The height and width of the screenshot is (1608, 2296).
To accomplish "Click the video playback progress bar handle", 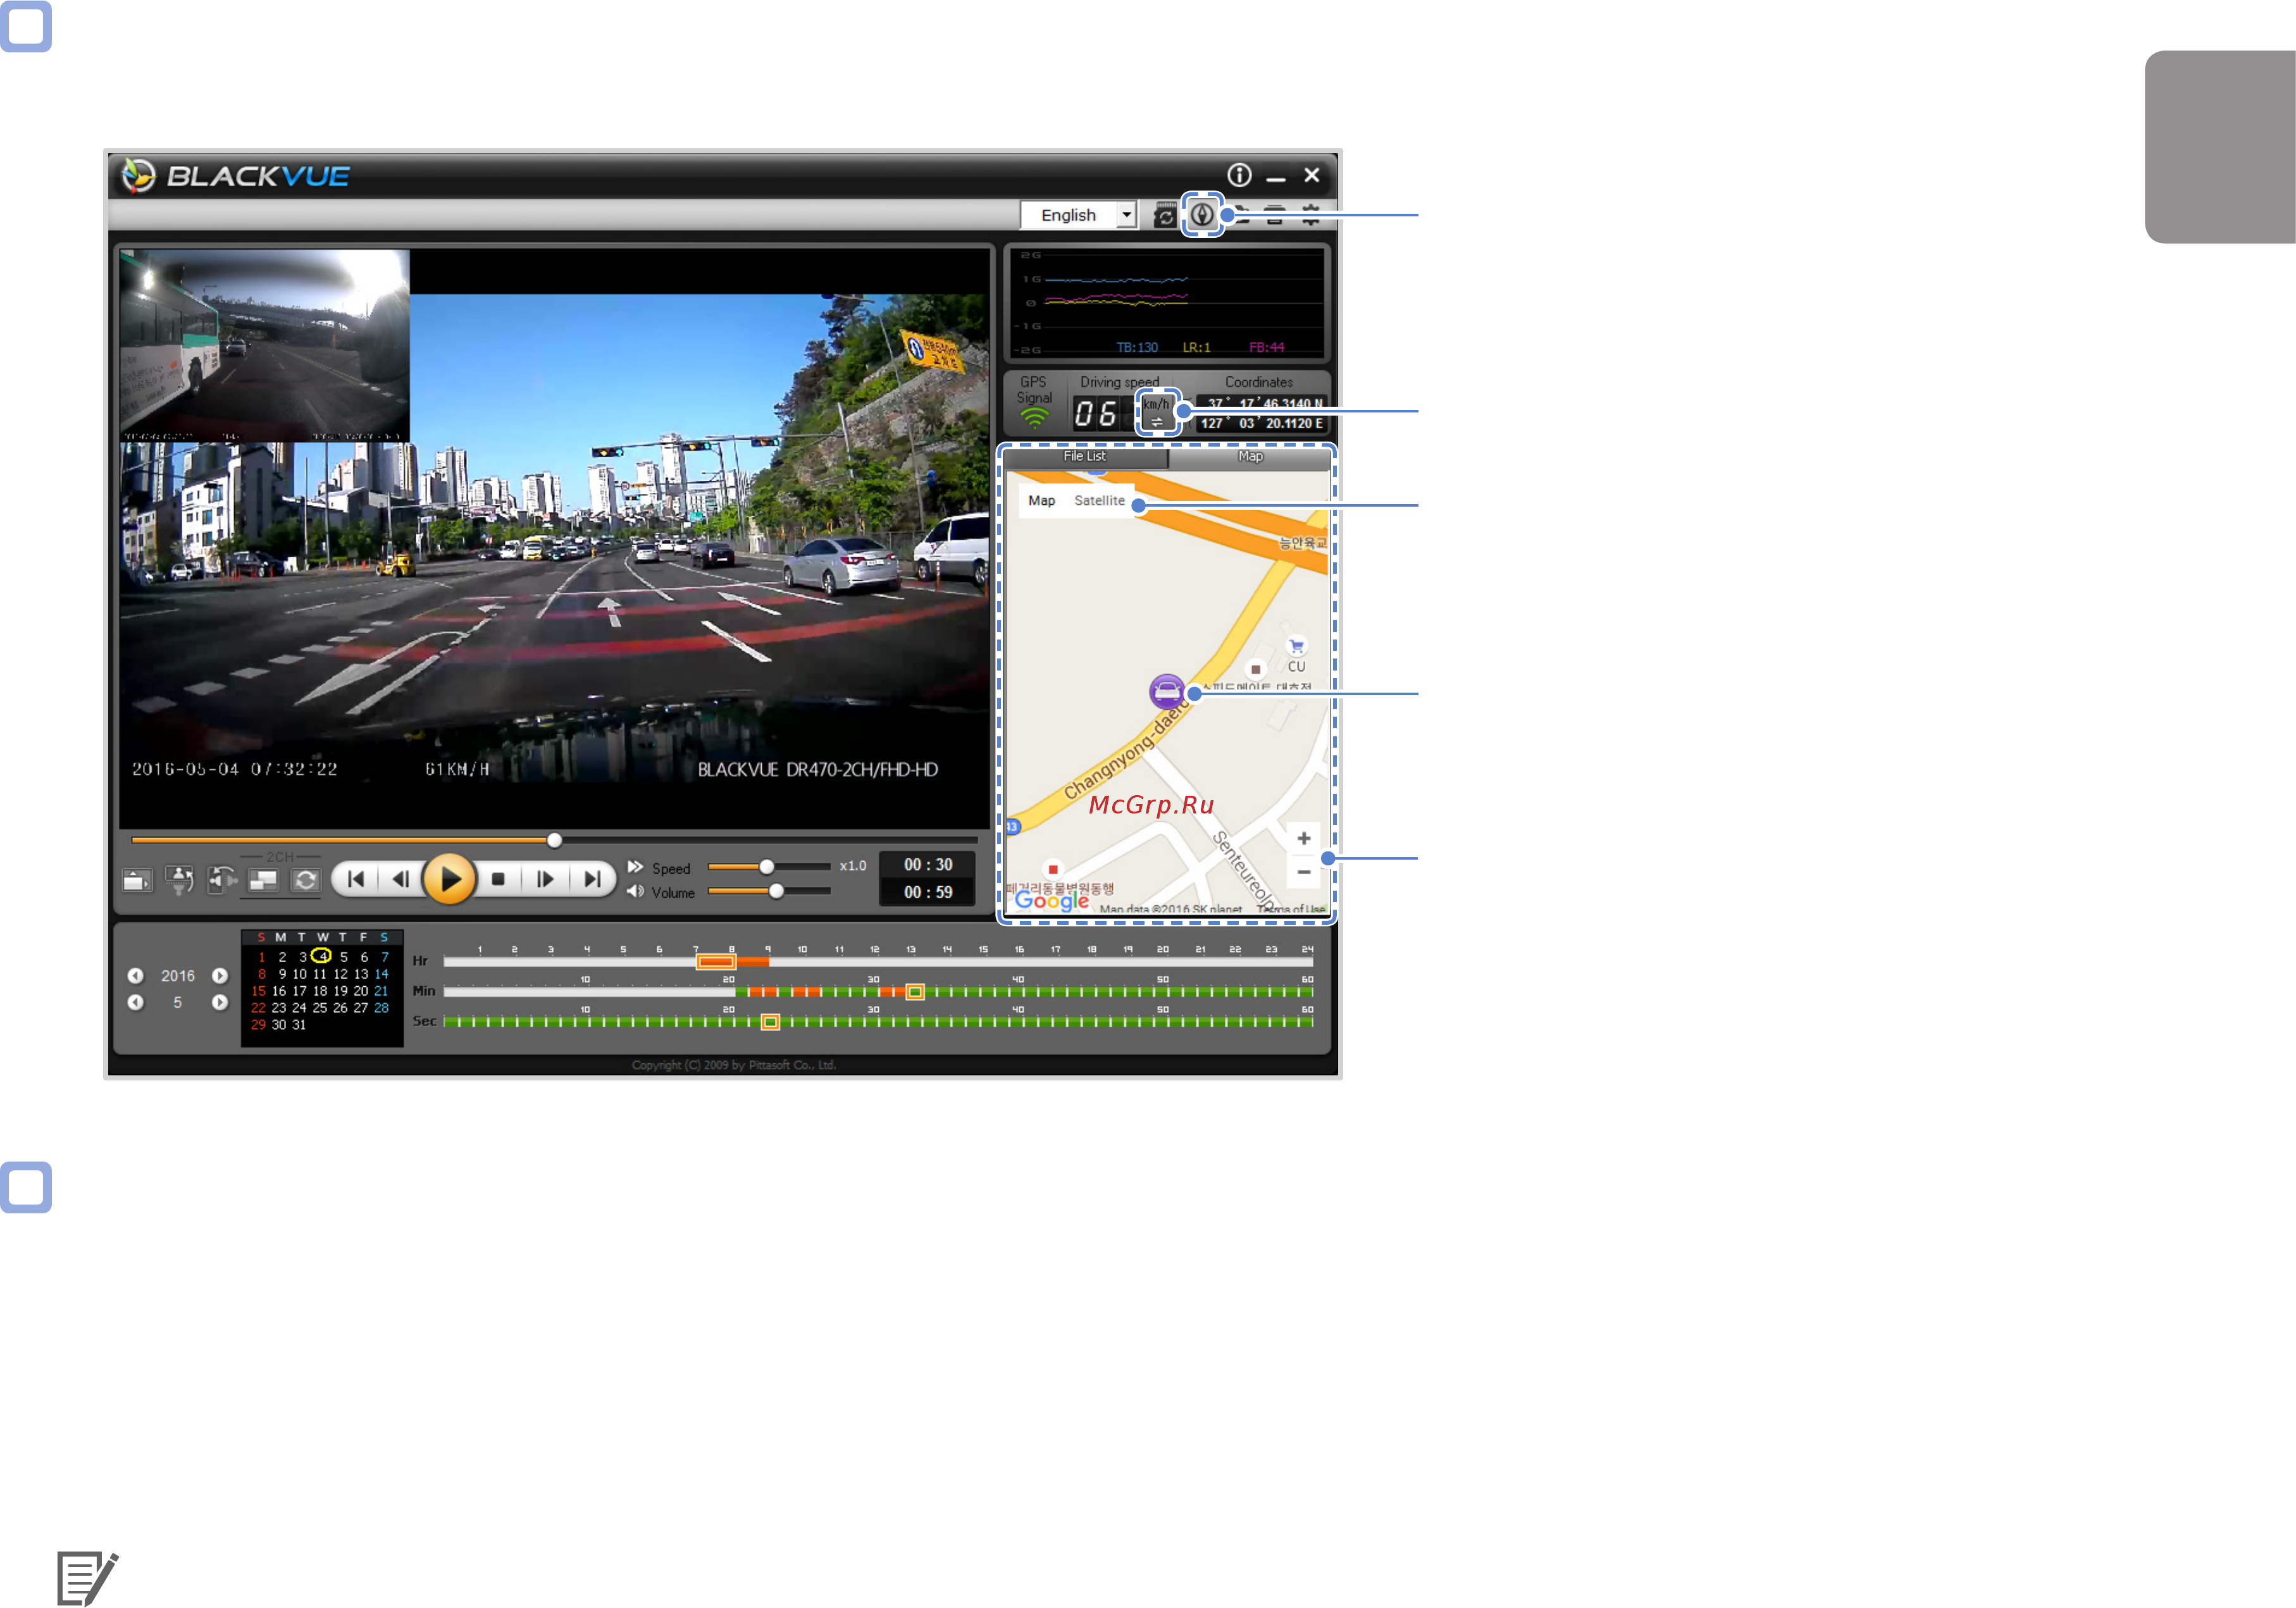I will tap(554, 840).
